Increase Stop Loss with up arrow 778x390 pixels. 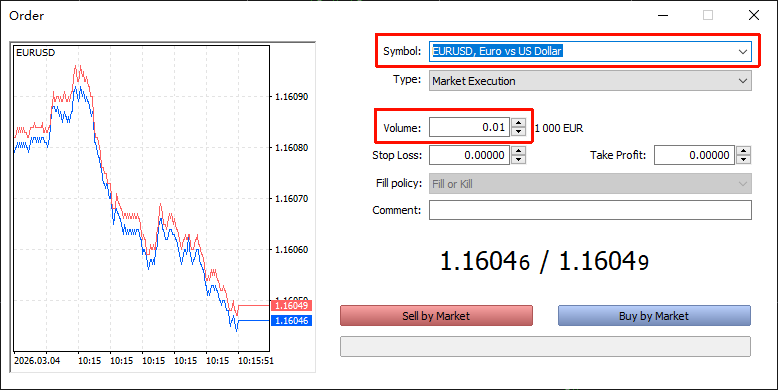(x=518, y=150)
